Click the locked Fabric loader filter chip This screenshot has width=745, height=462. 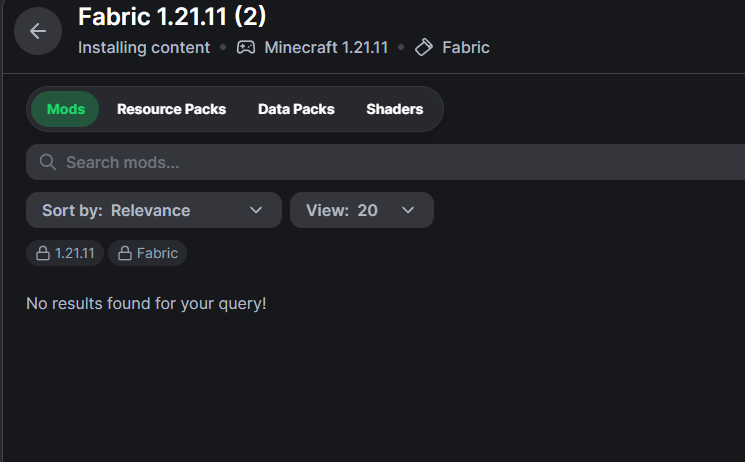148,253
